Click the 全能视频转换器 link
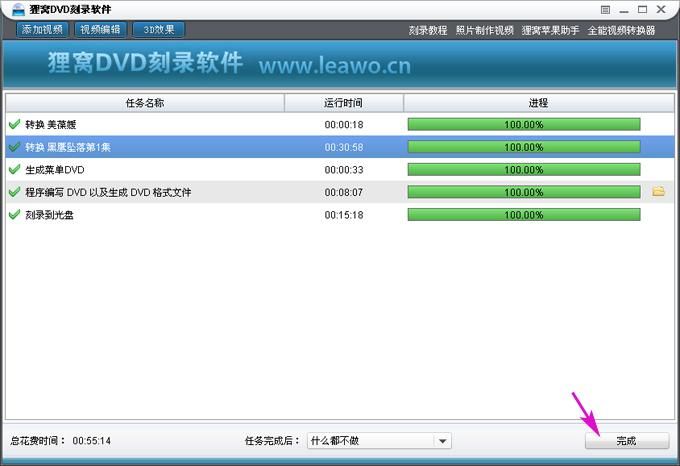Image resolution: width=680 pixels, height=466 pixels. (x=621, y=31)
